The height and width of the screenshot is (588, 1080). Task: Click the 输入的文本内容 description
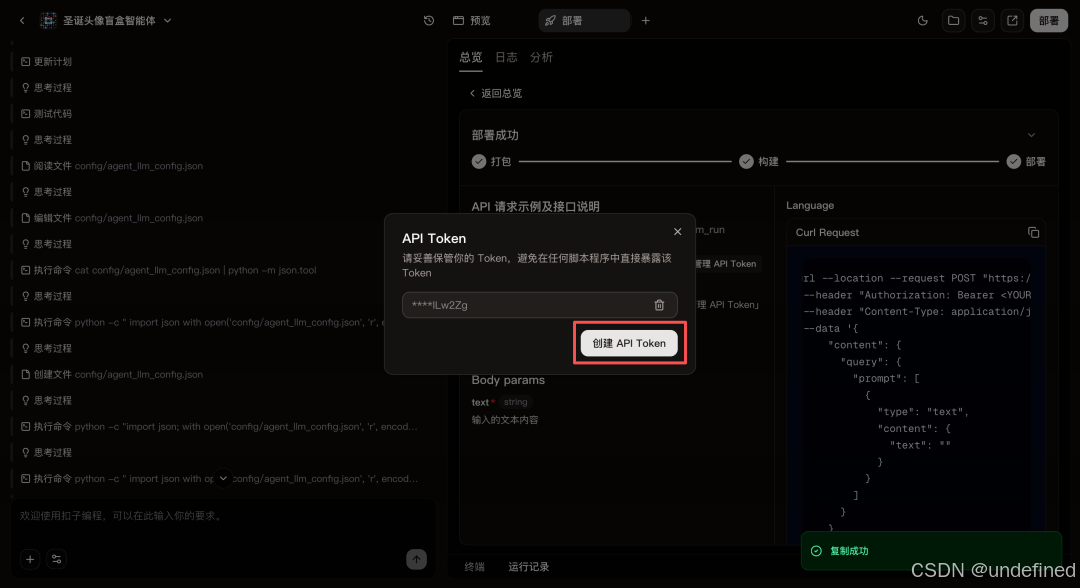pos(505,420)
